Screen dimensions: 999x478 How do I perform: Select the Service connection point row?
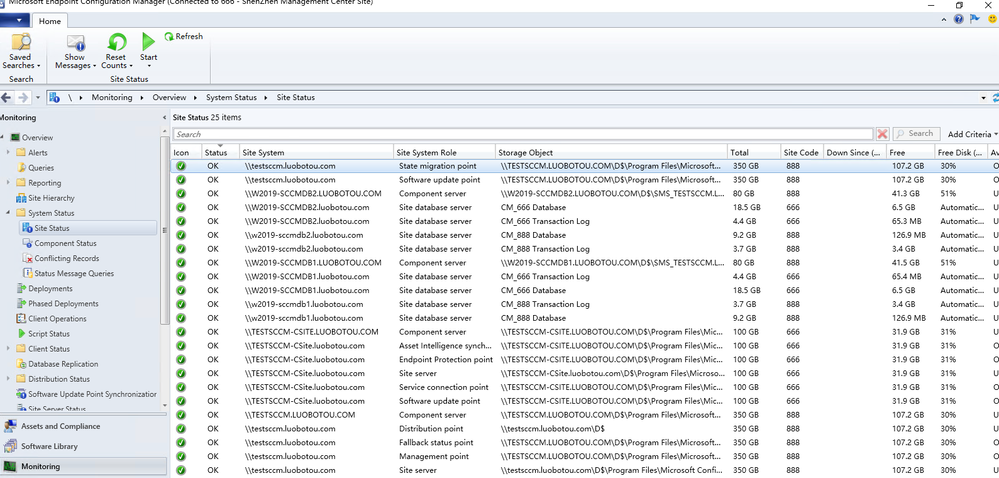coord(584,387)
